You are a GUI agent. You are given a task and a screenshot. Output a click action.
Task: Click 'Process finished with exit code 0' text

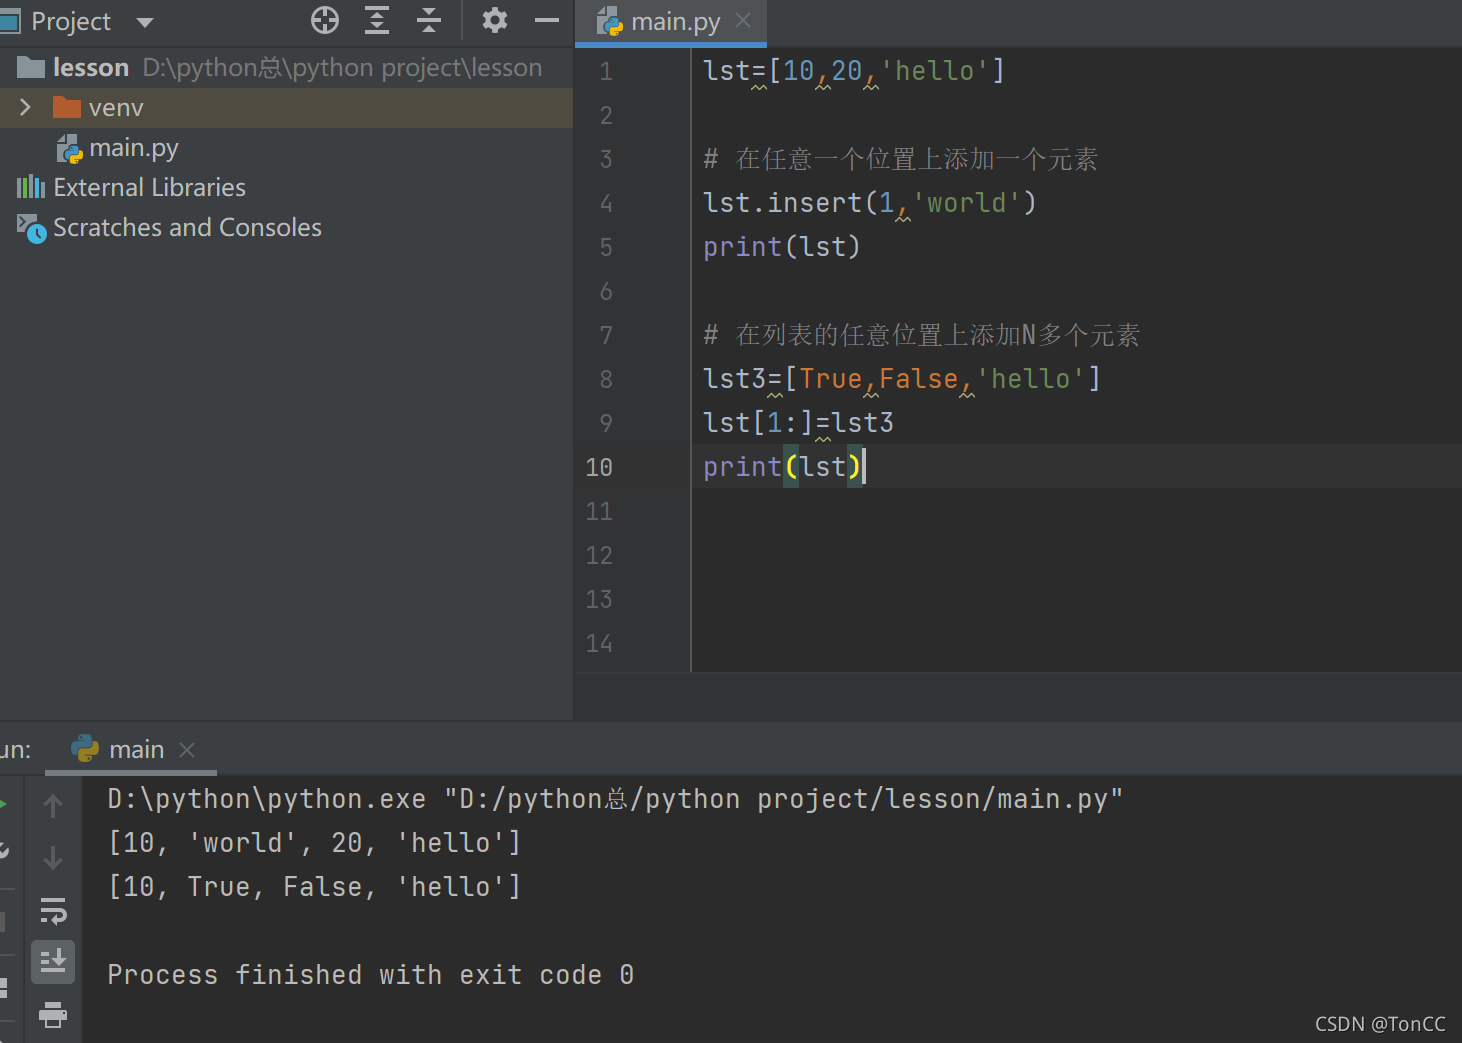click(x=370, y=975)
